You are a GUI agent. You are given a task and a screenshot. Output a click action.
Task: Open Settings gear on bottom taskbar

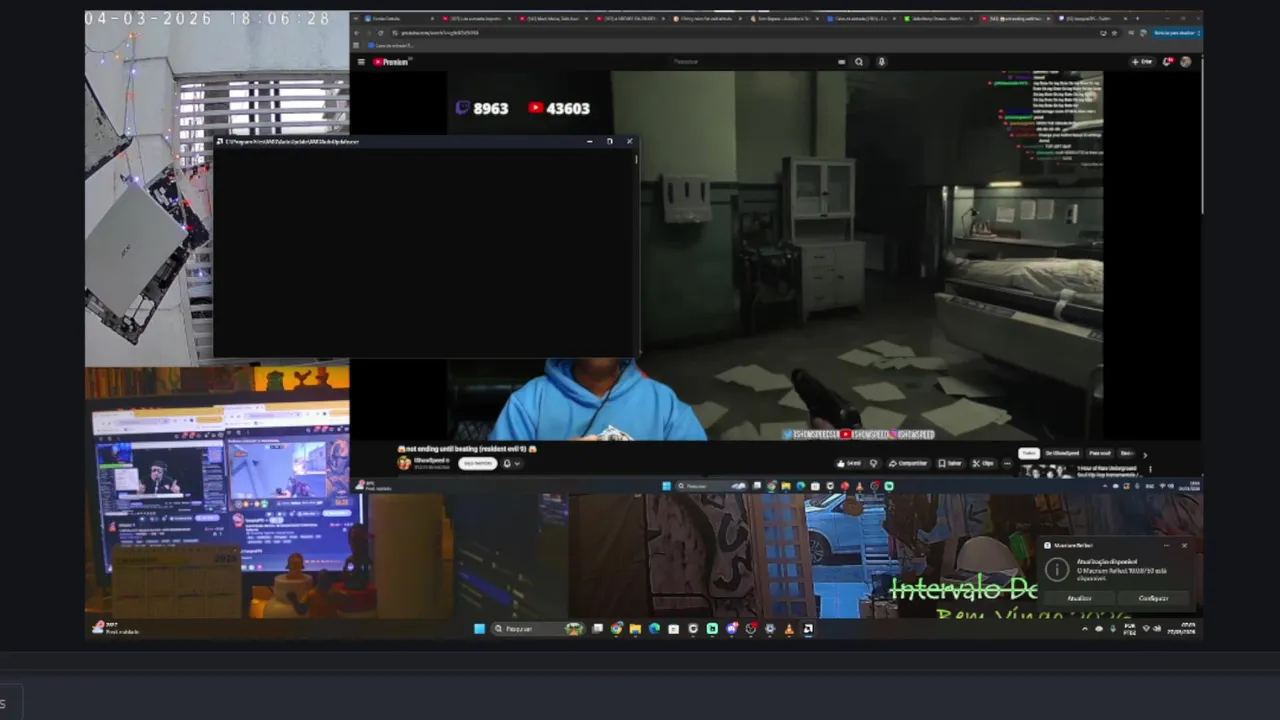(x=770, y=629)
